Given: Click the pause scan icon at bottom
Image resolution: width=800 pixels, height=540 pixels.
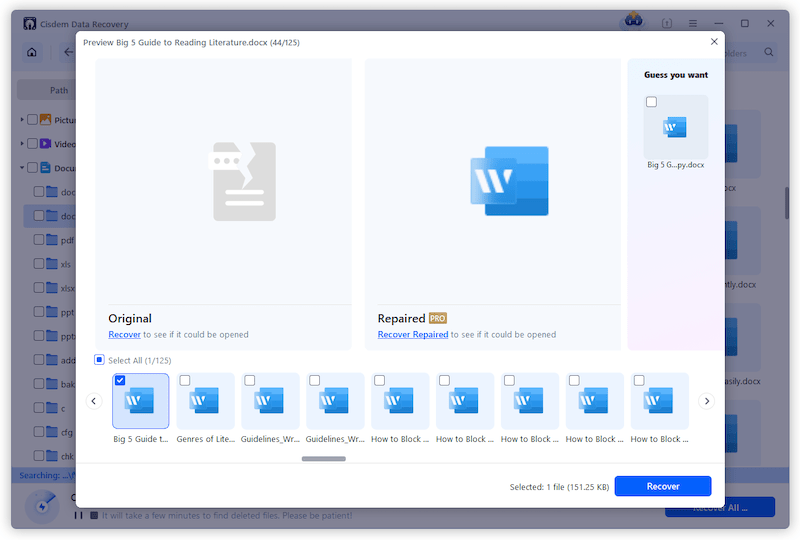Looking at the screenshot, I should point(79,515).
